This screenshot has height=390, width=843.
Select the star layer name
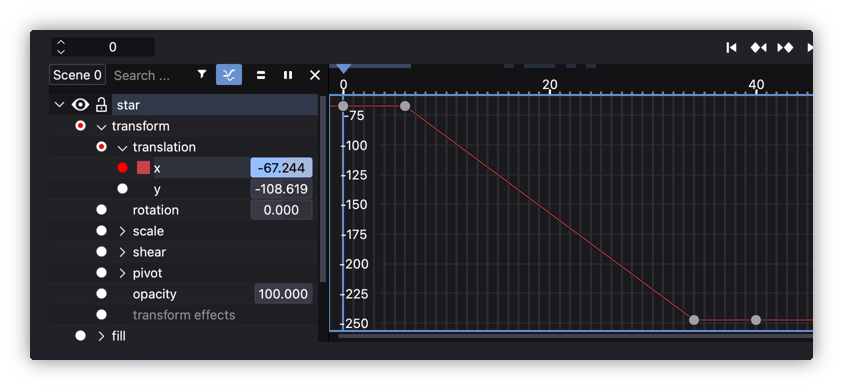tap(128, 105)
